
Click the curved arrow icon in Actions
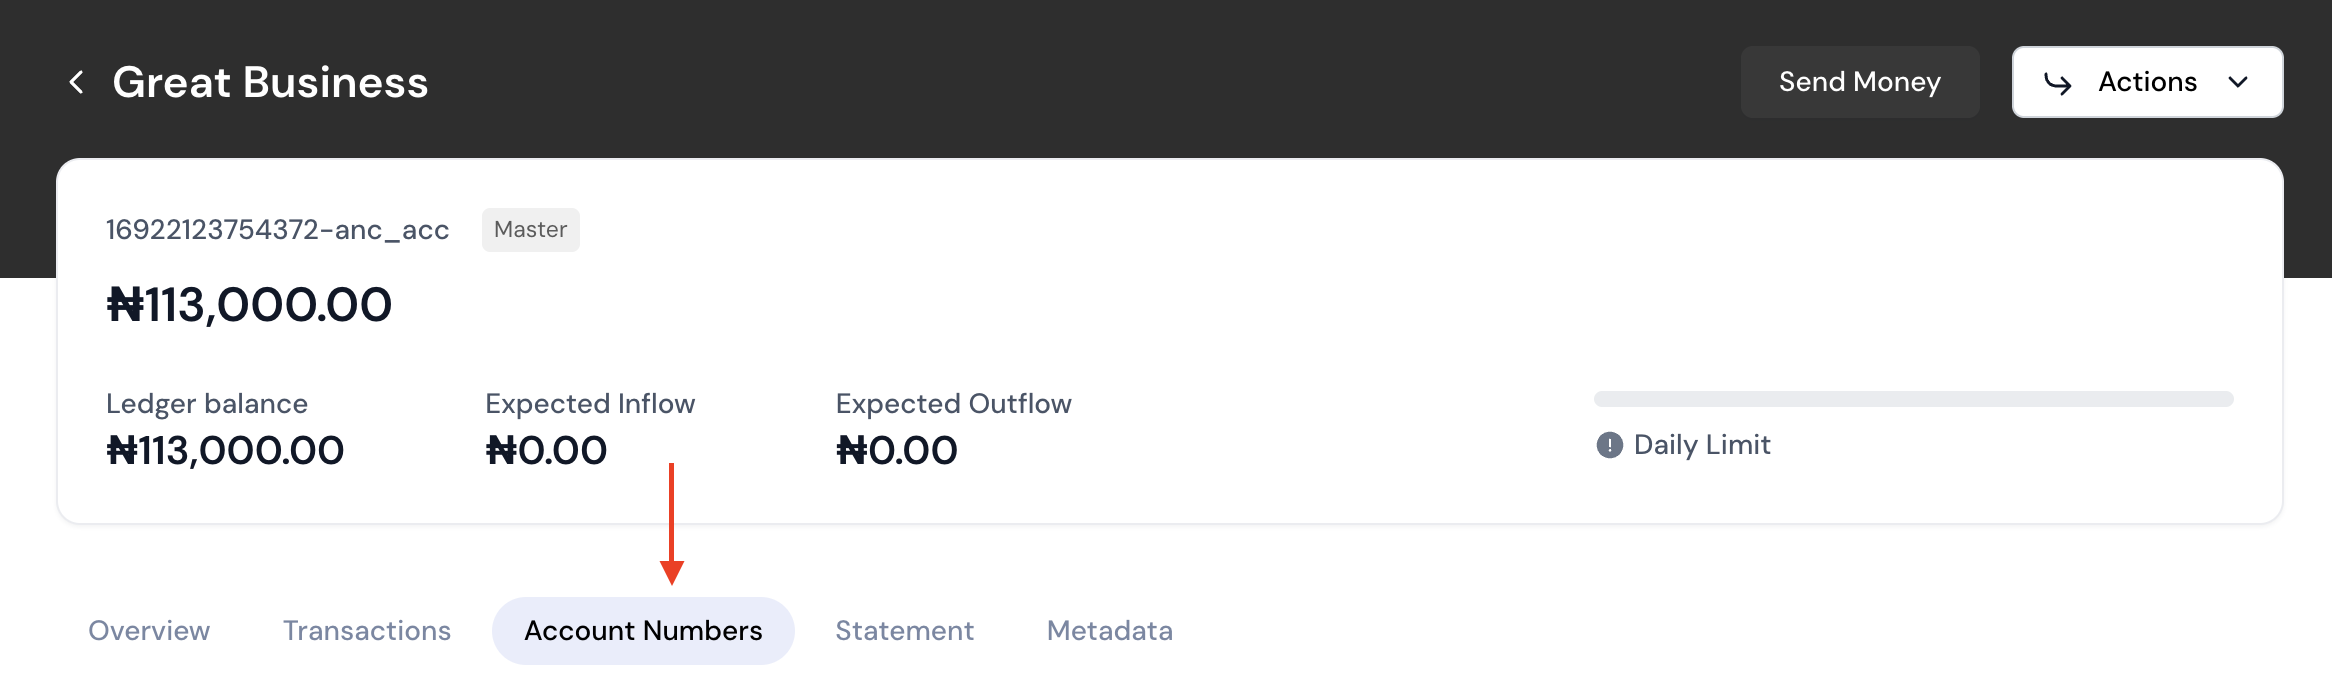pos(2057,83)
